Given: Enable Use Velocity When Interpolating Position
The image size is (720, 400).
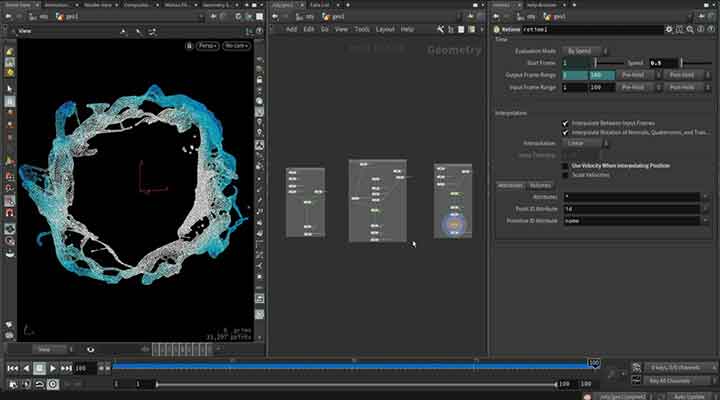Looking at the screenshot, I should tap(565, 166).
